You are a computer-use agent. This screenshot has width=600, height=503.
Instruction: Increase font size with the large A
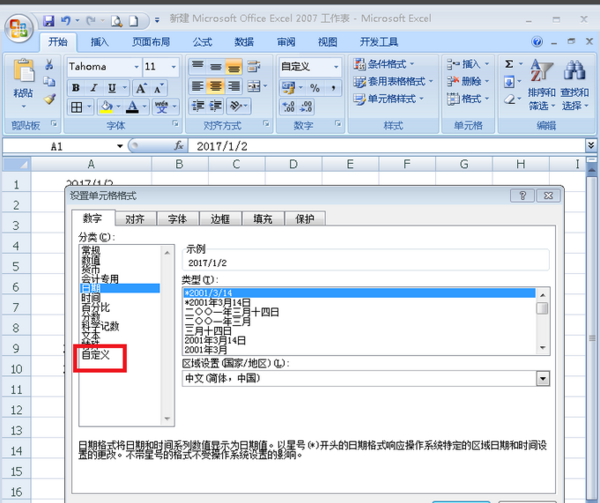(141, 88)
